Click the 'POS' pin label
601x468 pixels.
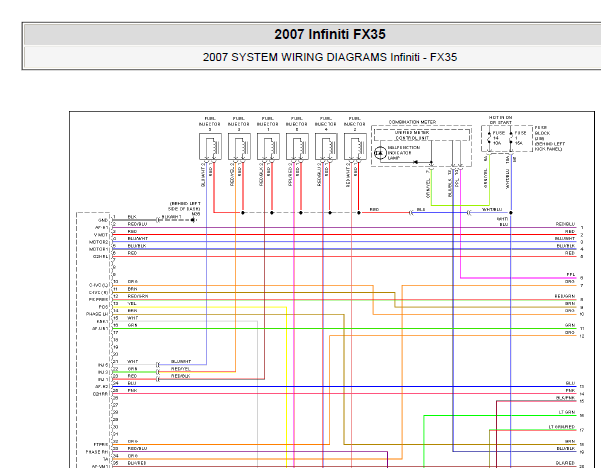pos(103,307)
